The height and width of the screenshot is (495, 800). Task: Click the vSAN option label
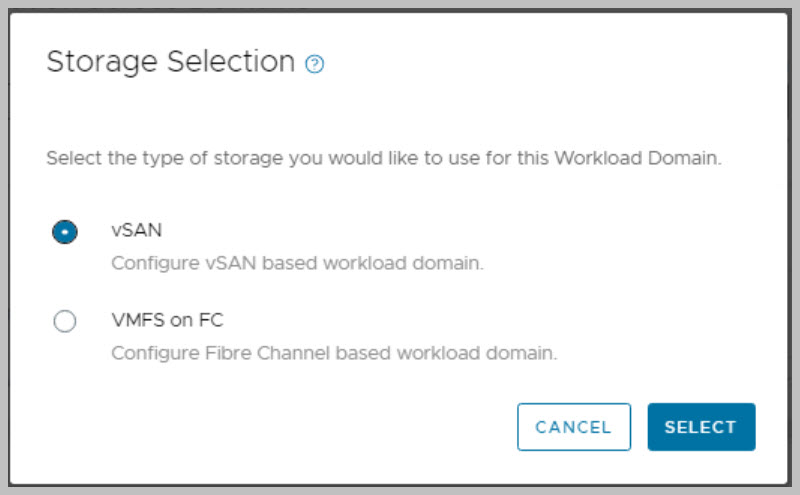click(x=137, y=231)
